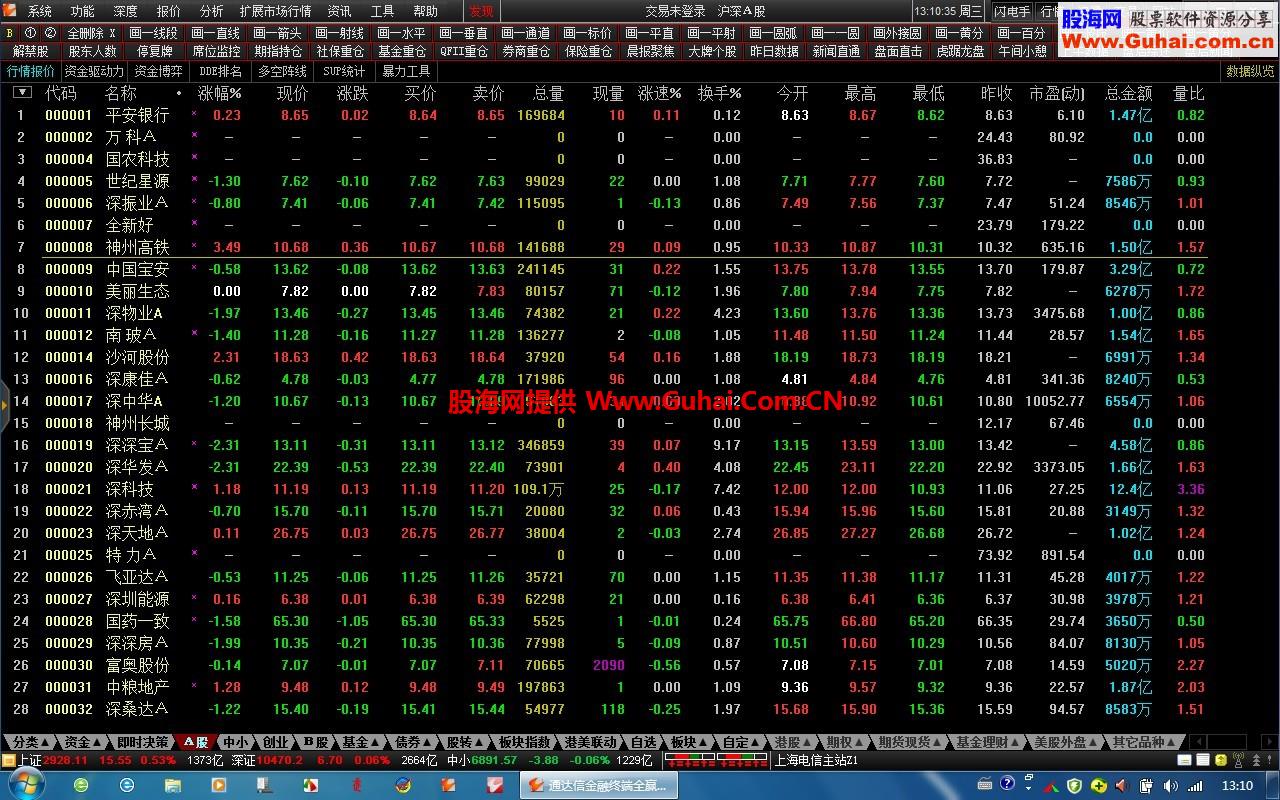
Task: Expand the 股转▲ bottom tab menu
Action: point(466,742)
